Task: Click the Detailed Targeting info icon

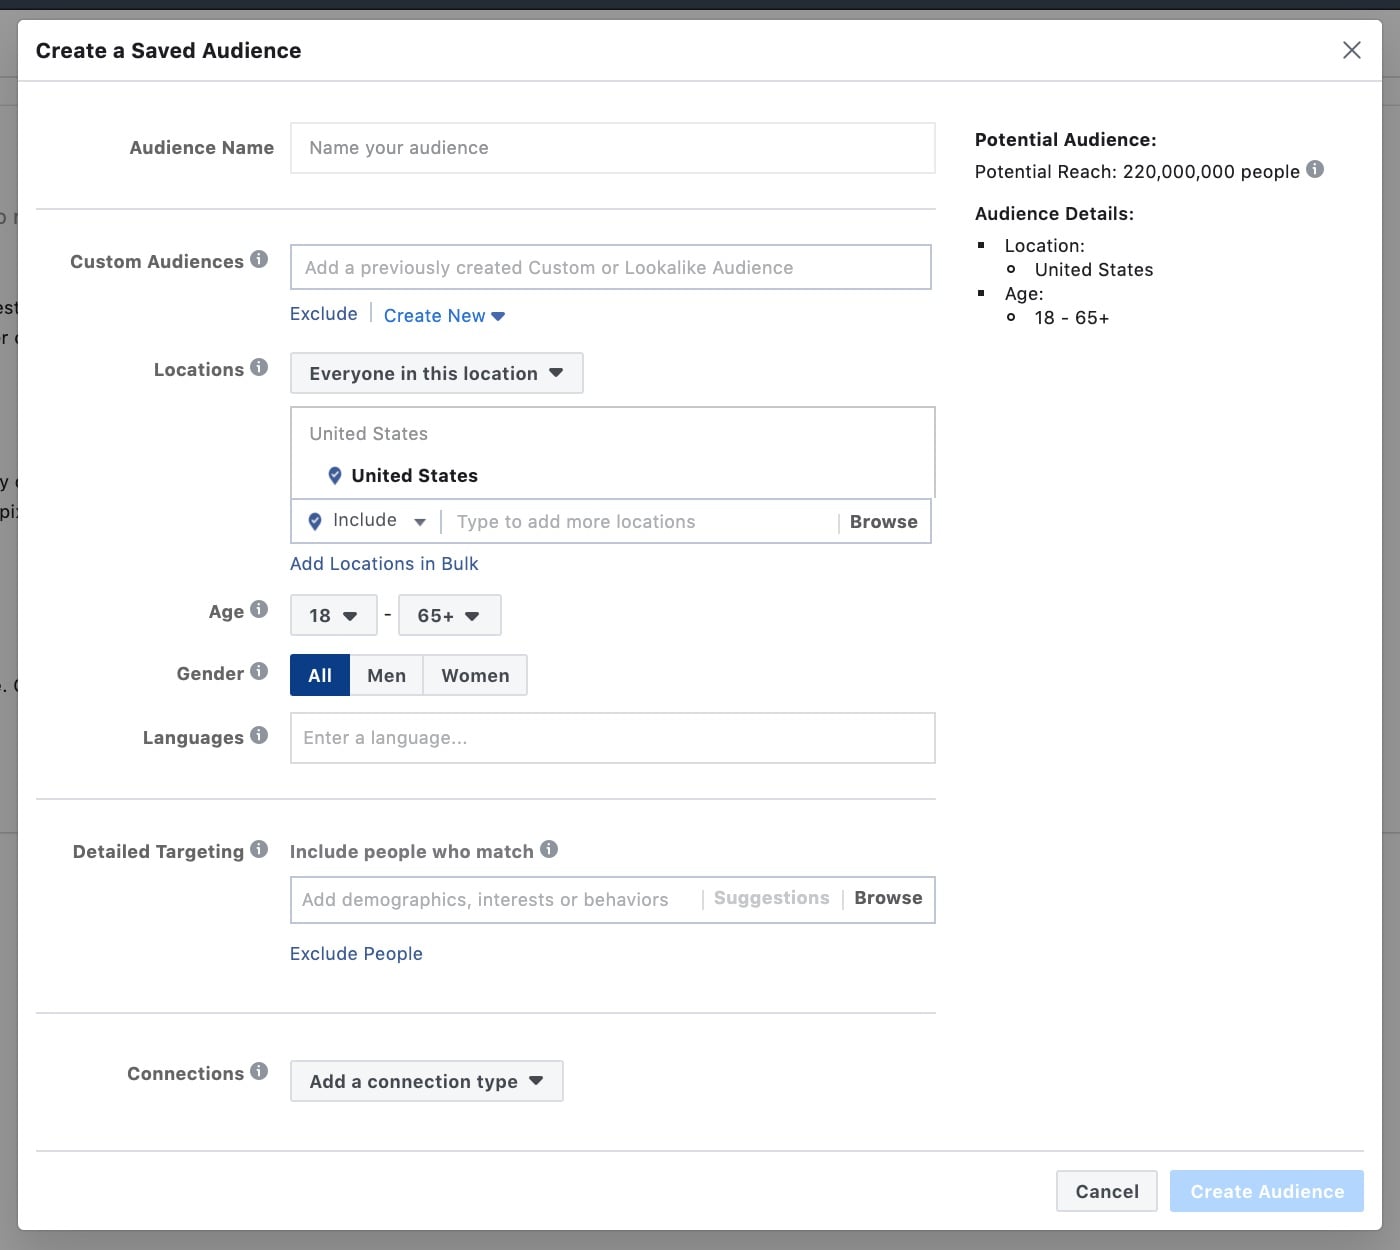Action: click(x=259, y=850)
